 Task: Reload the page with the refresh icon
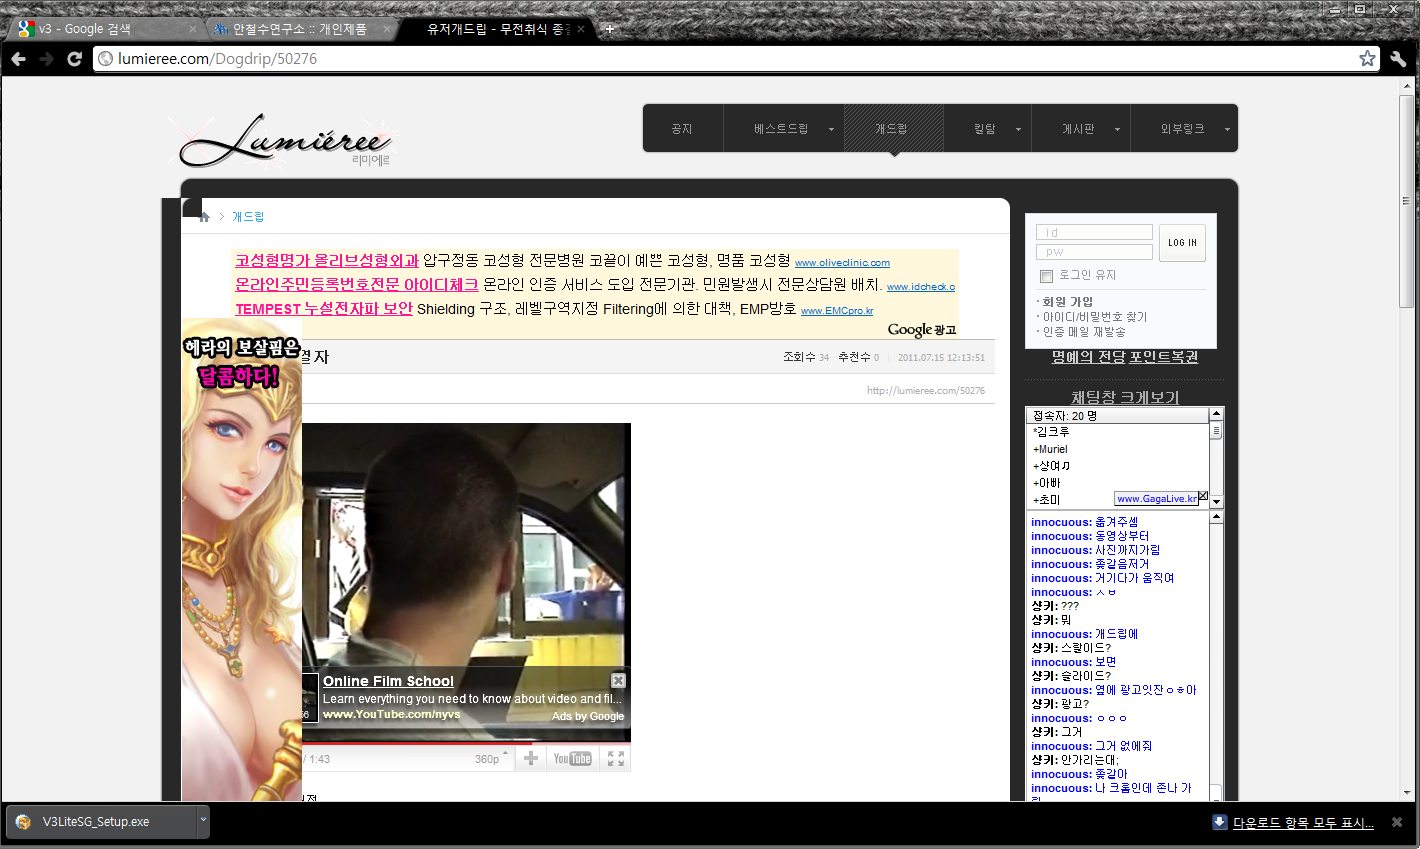coord(74,59)
